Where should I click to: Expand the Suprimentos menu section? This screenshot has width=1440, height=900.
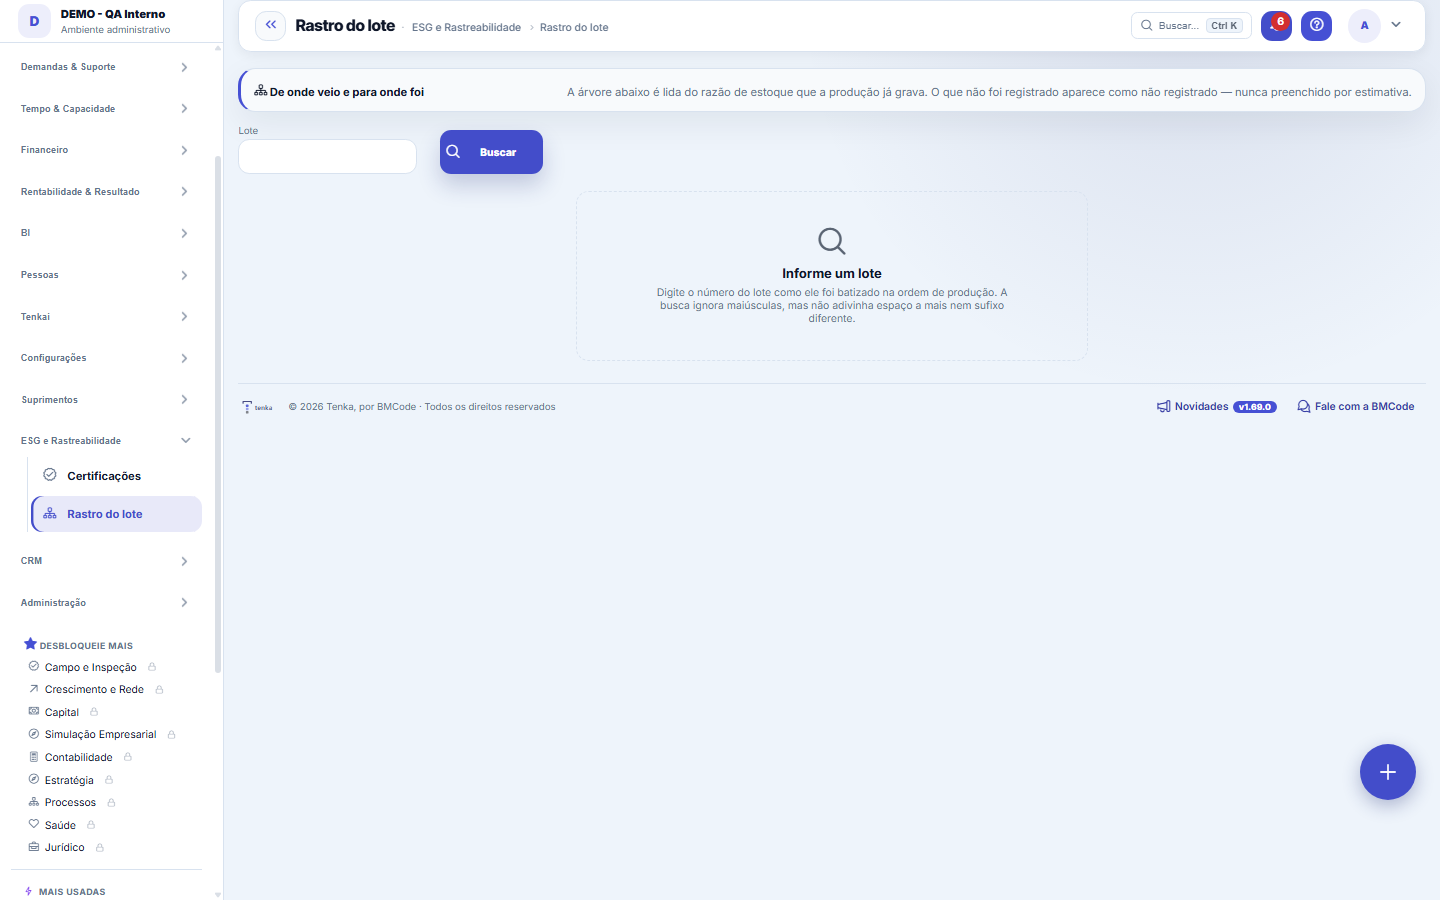104,399
